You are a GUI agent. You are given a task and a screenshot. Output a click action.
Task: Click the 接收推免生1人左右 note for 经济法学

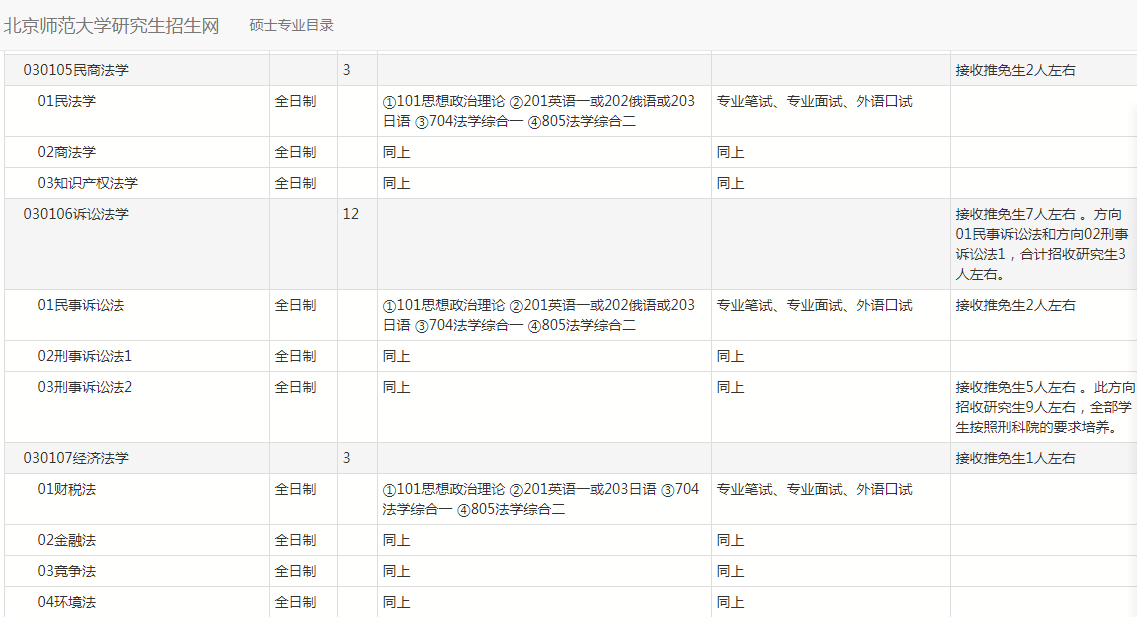[1015, 458]
